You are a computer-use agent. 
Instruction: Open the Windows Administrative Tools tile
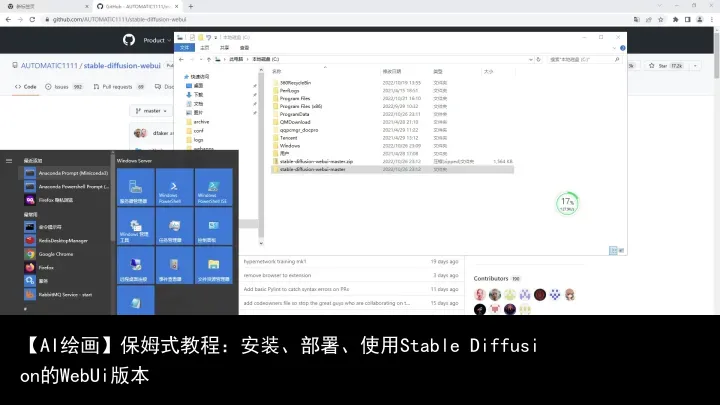click(135, 226)
